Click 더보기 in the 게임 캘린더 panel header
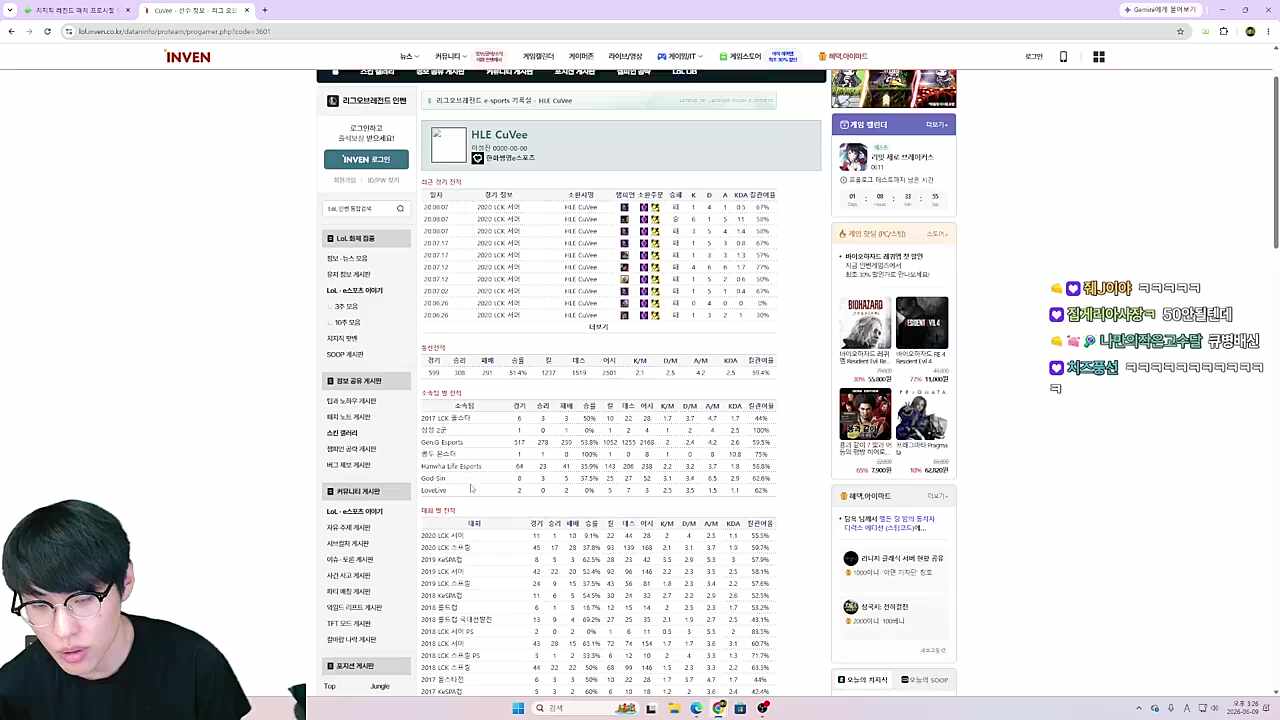 (x=936, y=125)
